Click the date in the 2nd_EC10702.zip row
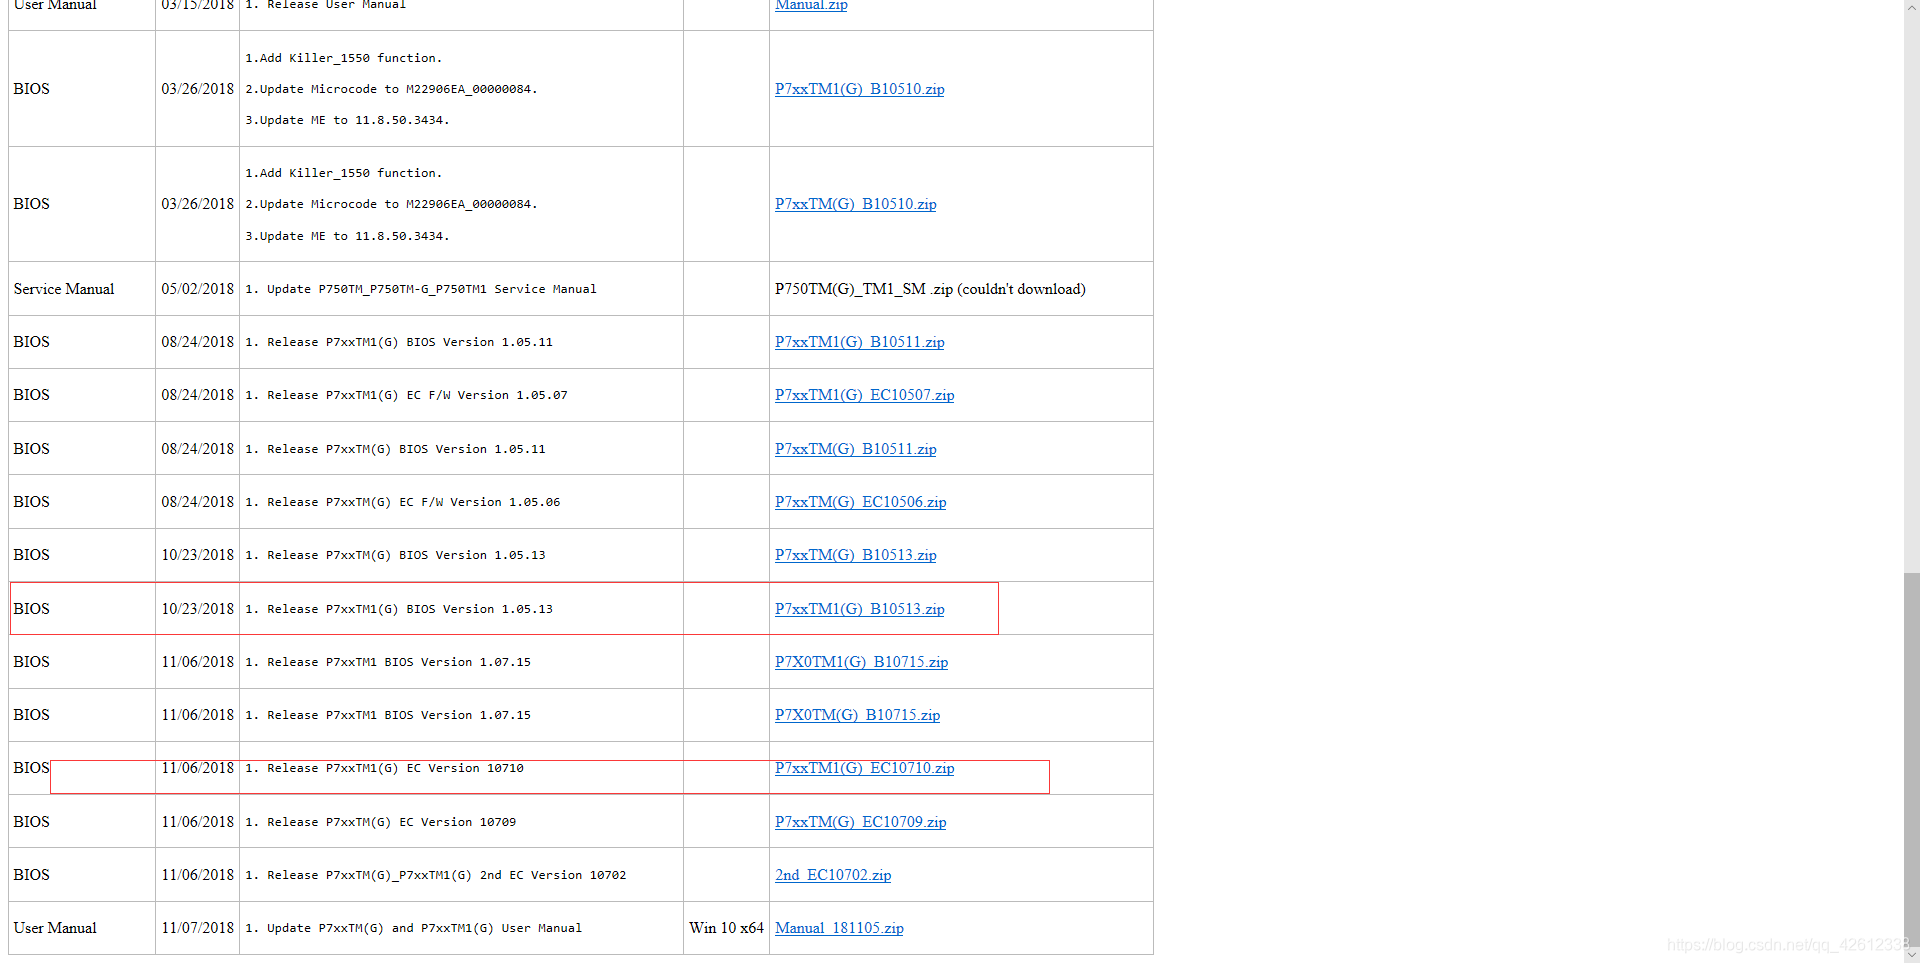 pos(197,875)
